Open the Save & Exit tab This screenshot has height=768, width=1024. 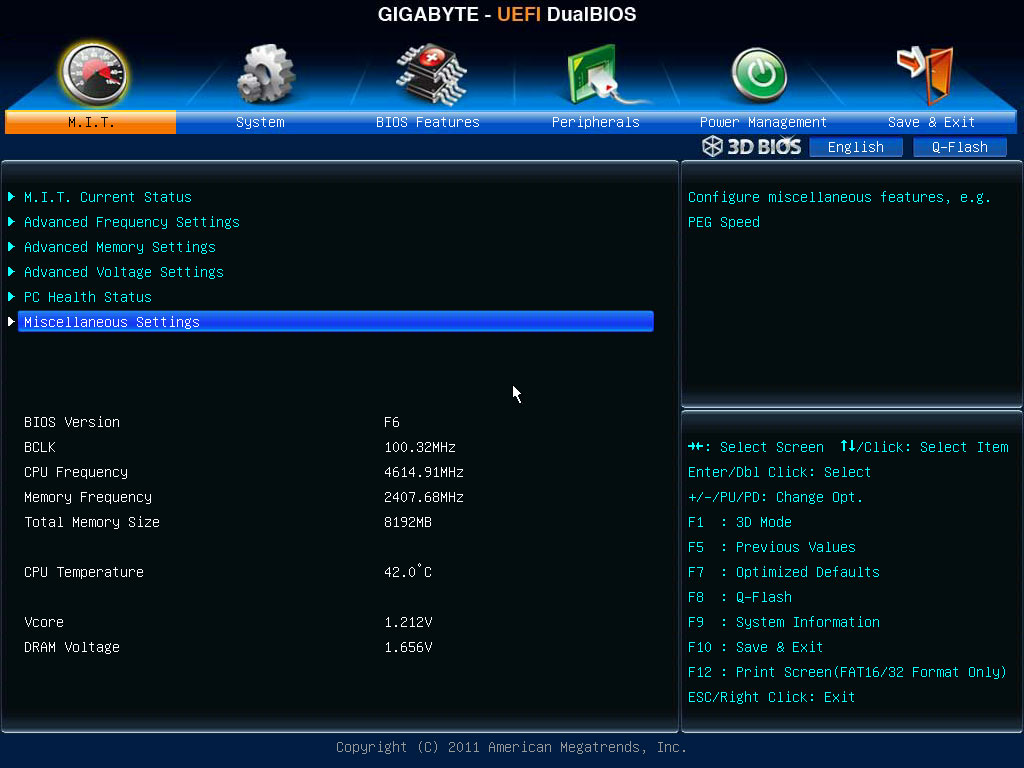[931, 122]
